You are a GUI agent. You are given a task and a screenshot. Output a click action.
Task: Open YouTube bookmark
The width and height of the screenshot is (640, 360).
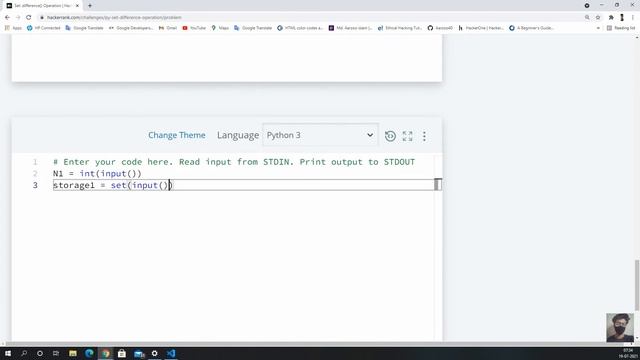(x=194, y=28)
